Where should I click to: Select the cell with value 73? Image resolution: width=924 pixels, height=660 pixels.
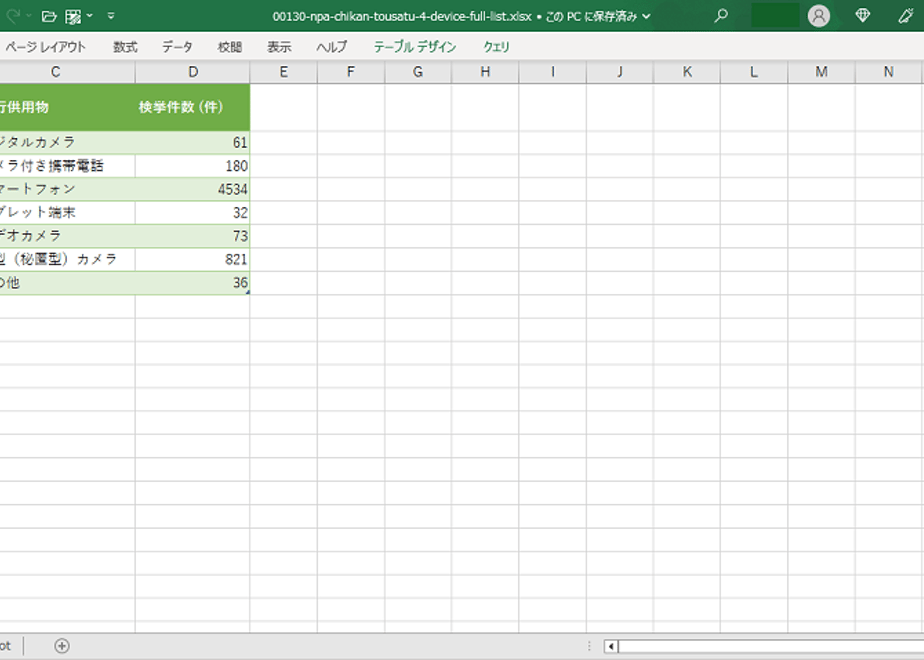pos(193,236)
